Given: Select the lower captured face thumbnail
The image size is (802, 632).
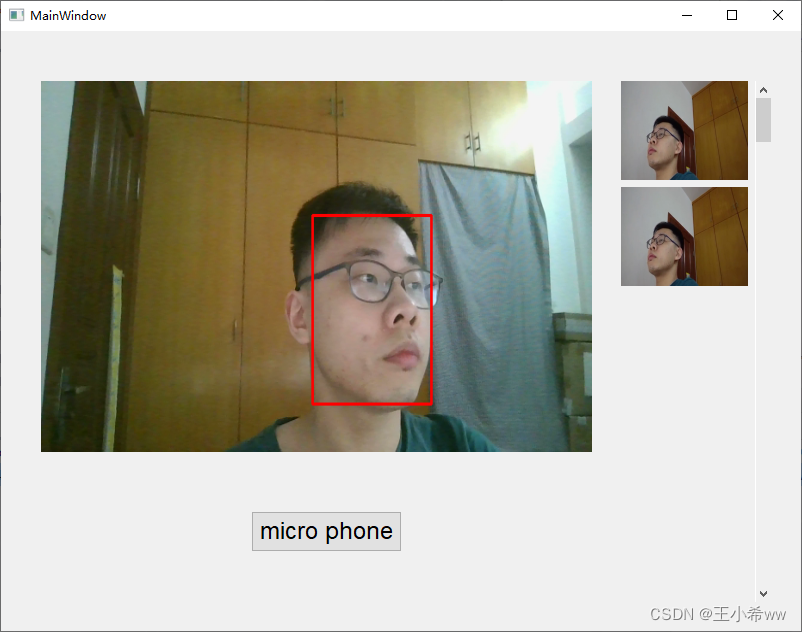Looking at the screenshot, I should pos(684,236).
